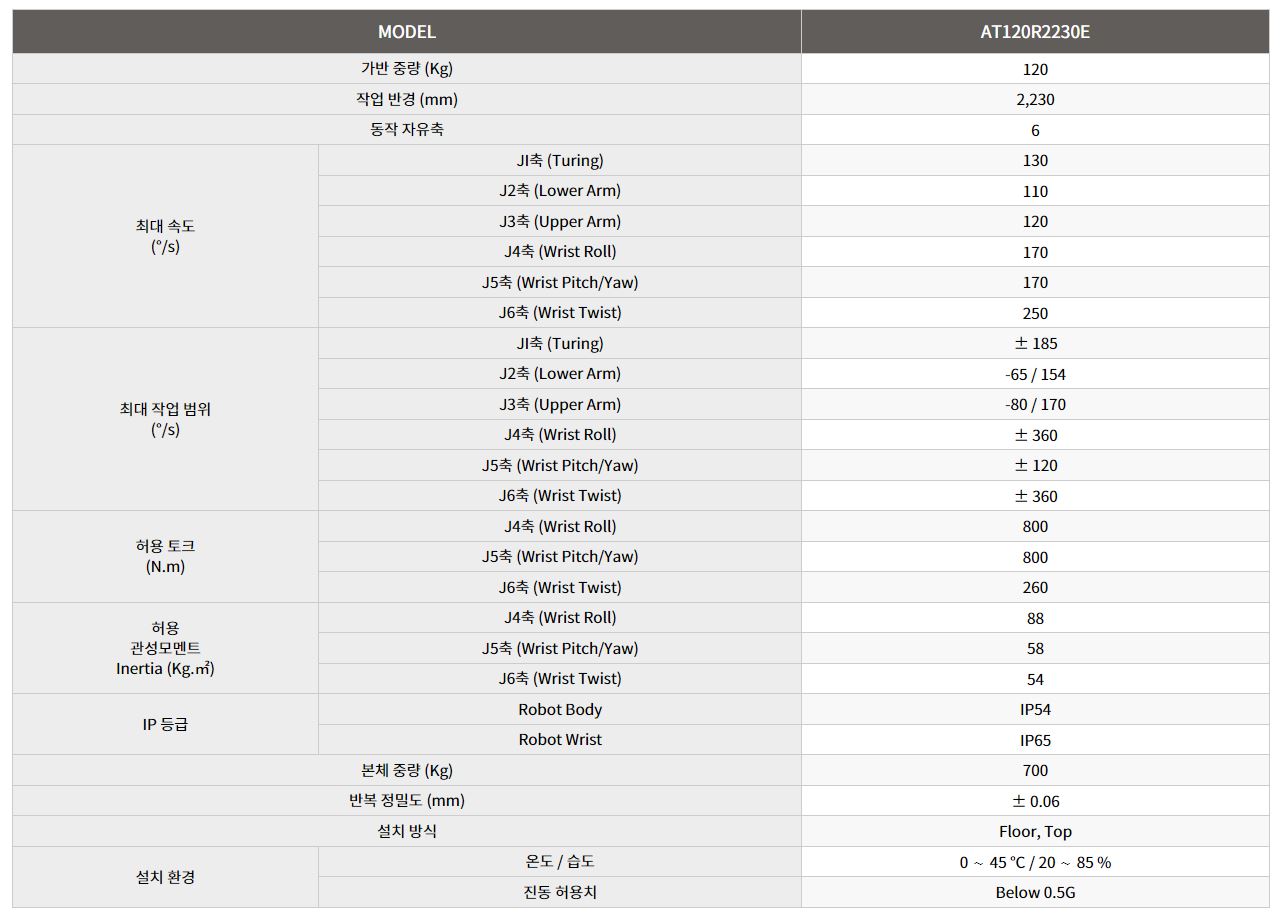Select the inertia value 88

point(1035,618)
